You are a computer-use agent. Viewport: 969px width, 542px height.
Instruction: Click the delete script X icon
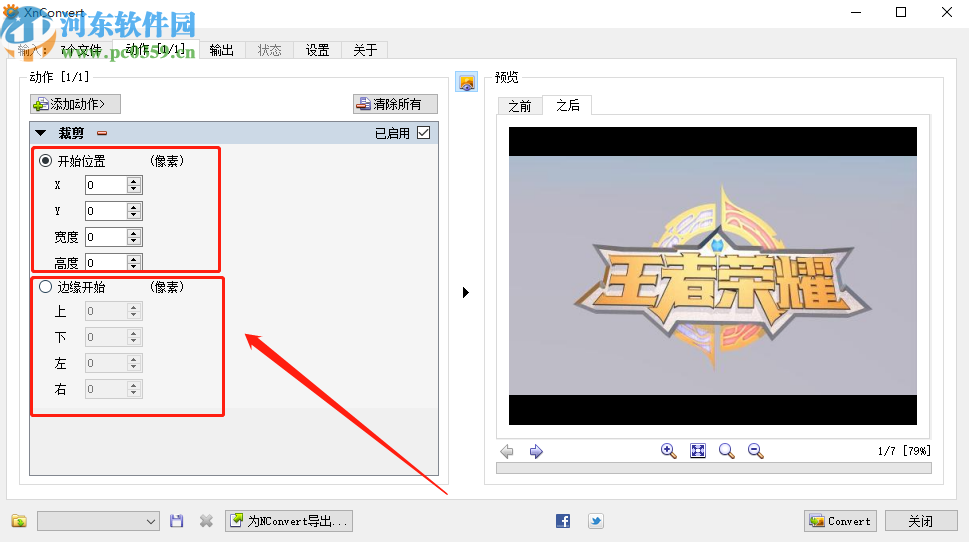[x=206, y=521]
